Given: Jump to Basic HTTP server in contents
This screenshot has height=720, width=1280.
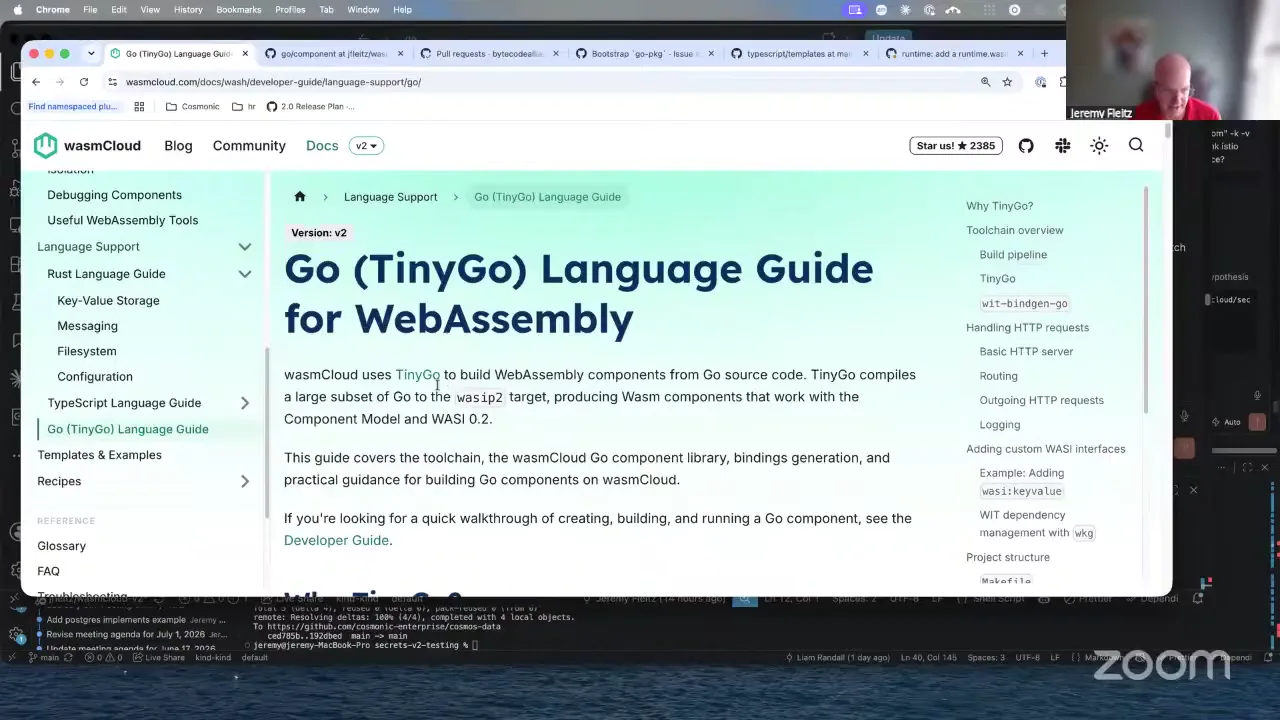Looking at the screenshot, I should point(1026,352).
